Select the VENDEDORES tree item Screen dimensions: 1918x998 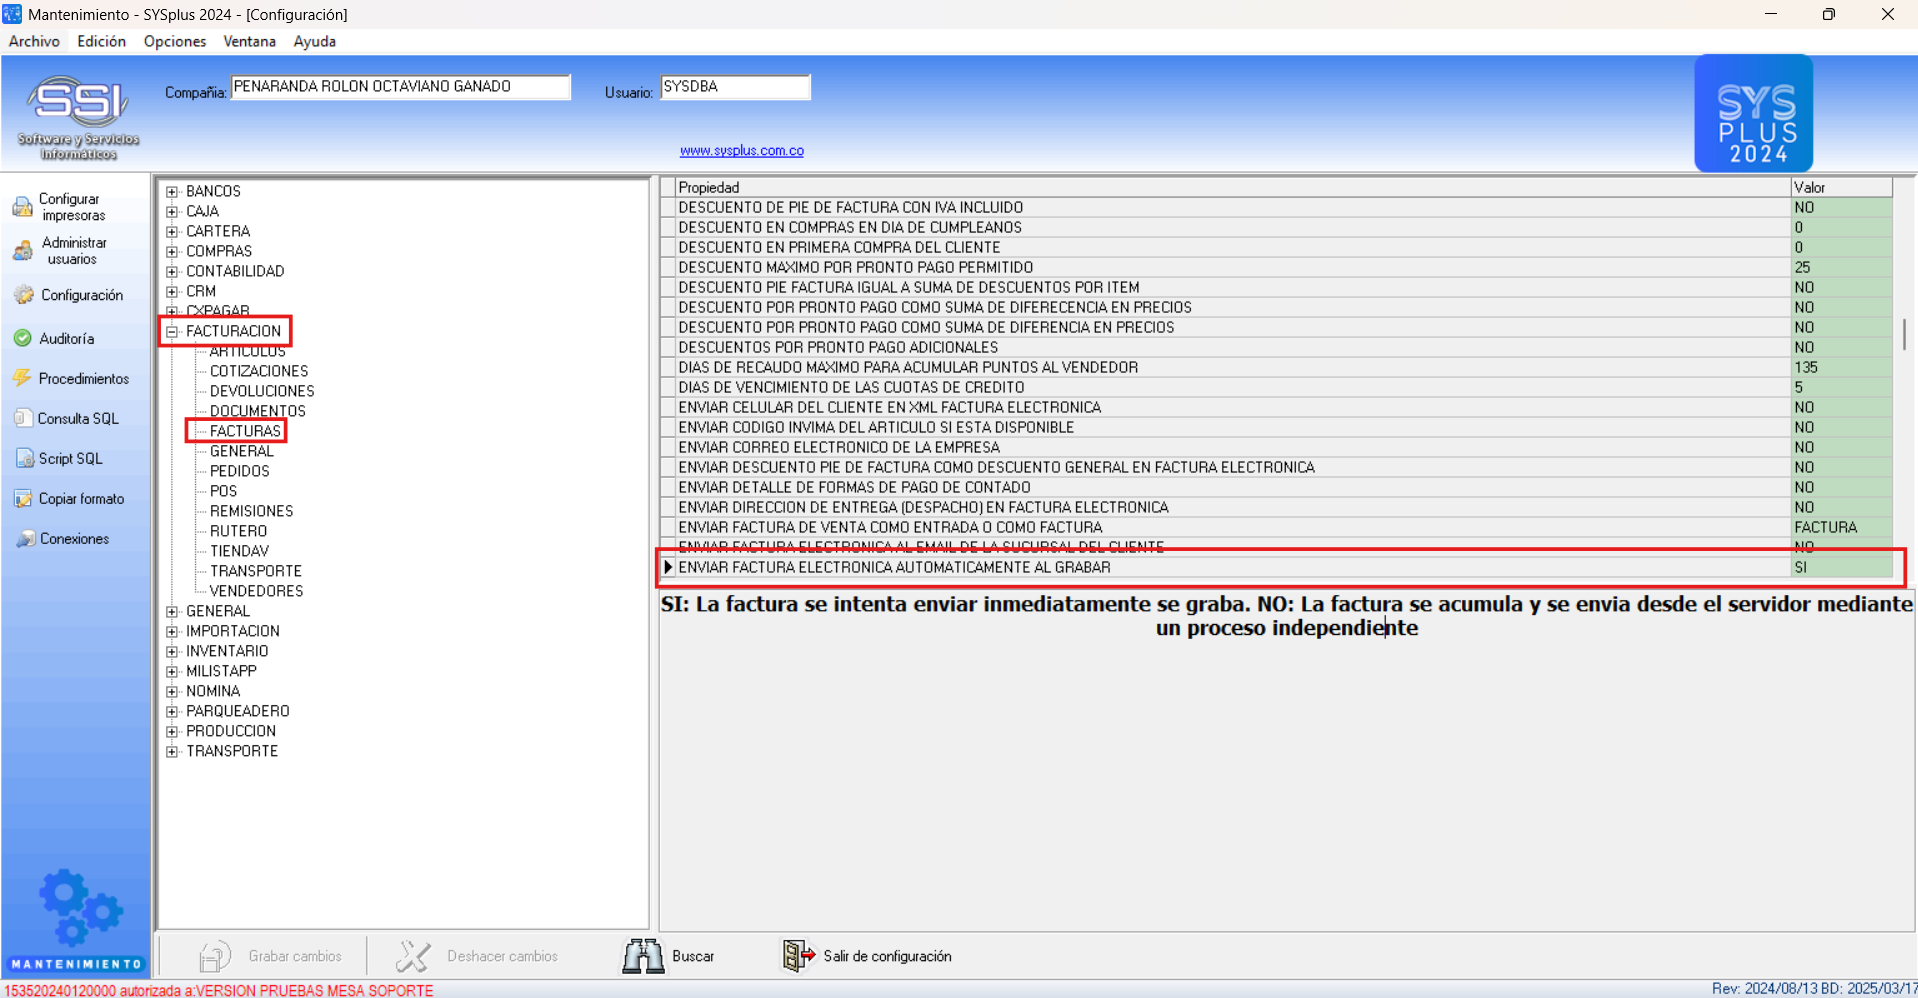[x=256, y=591]
